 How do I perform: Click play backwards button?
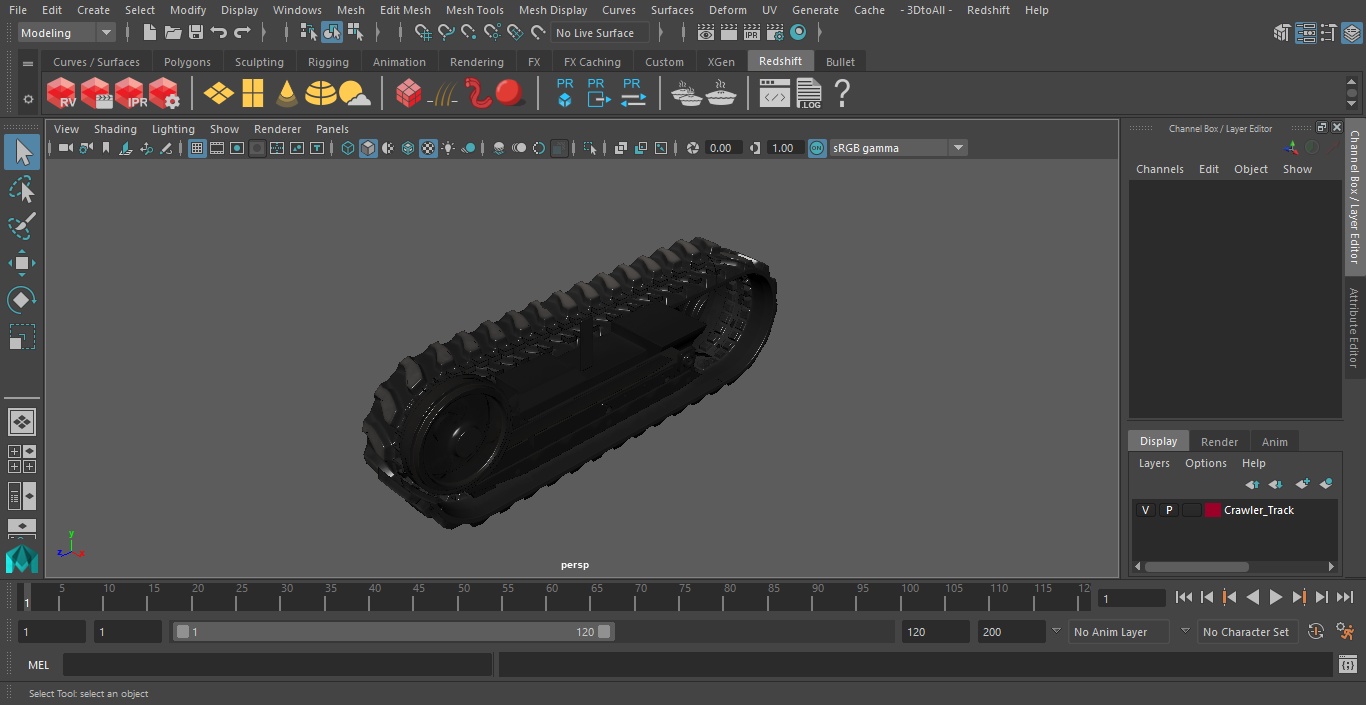(1253, 597)
